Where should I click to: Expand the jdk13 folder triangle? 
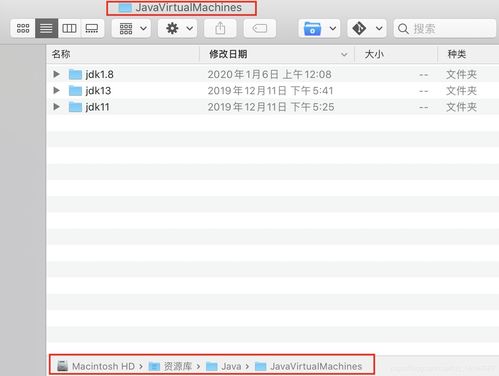point(56,90)
